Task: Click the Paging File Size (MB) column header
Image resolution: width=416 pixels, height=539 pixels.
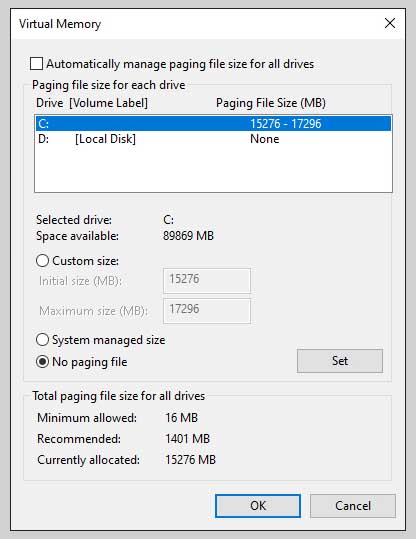Action: (271, 103)
